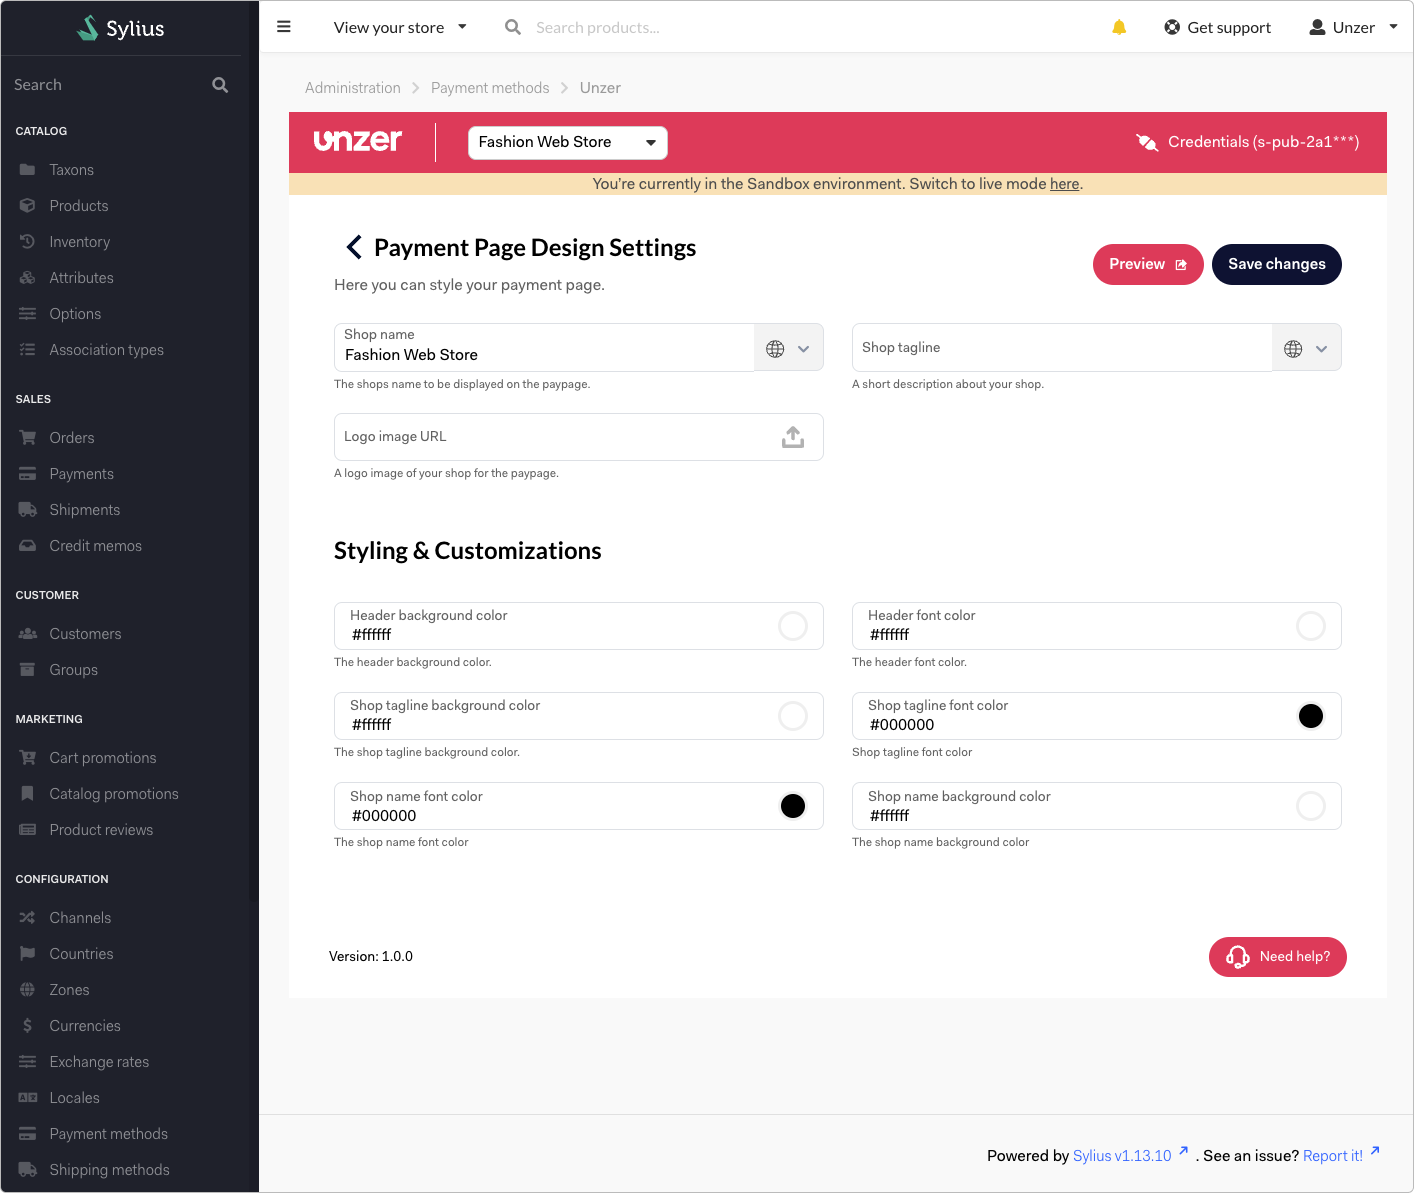Click the Customers icon in sidebar

pos(28,634)
